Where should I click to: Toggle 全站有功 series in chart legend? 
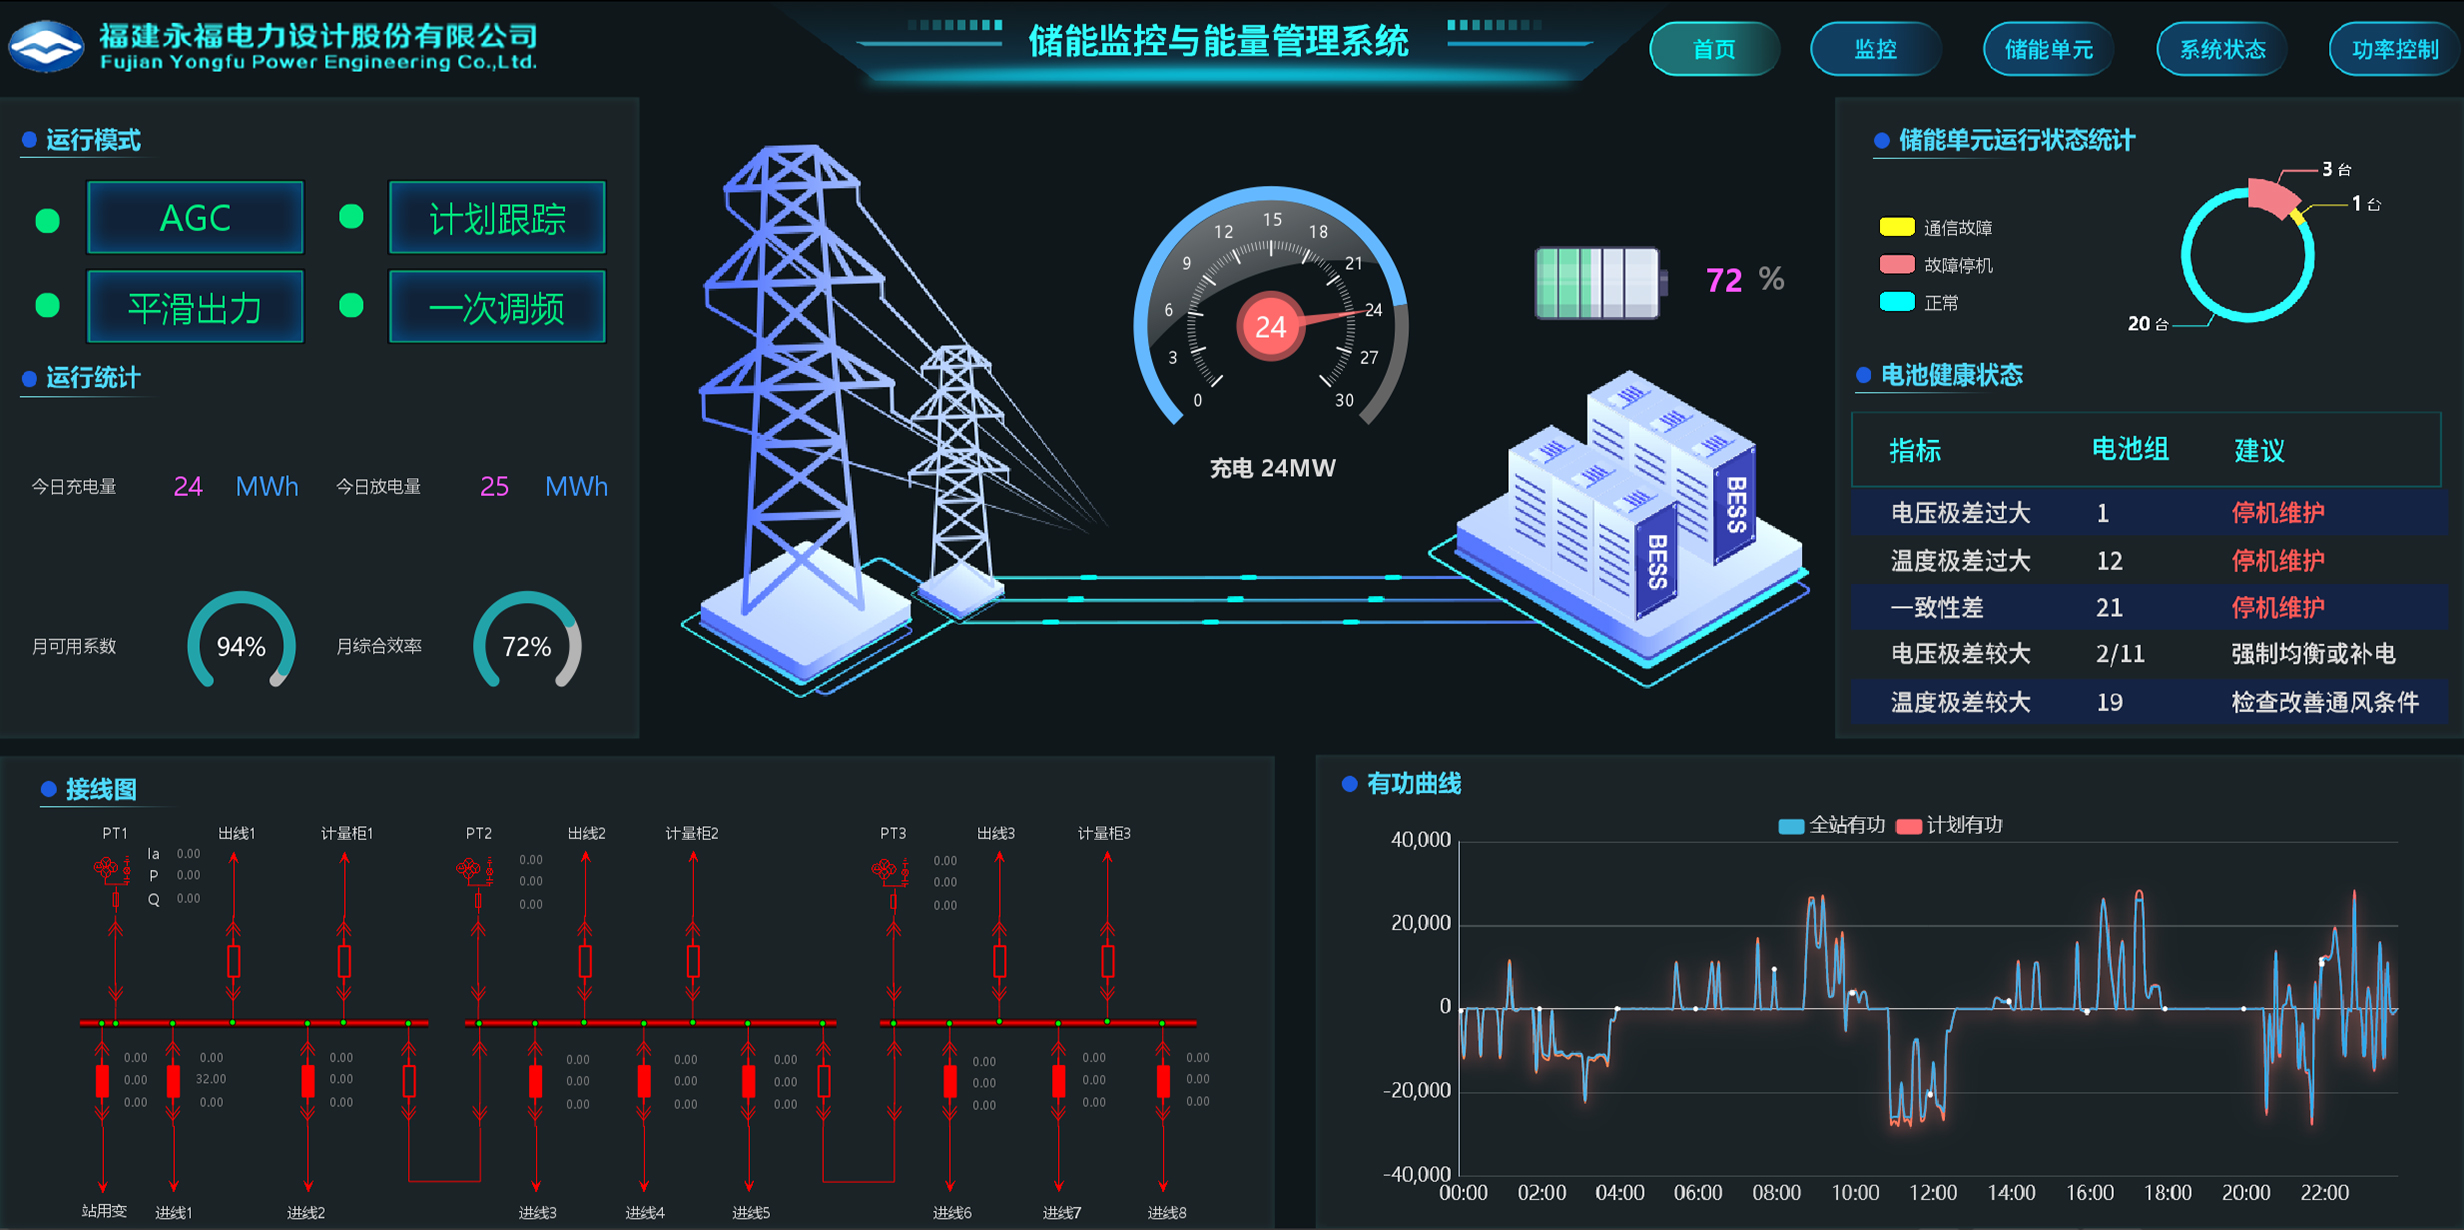click(1791, 826)
